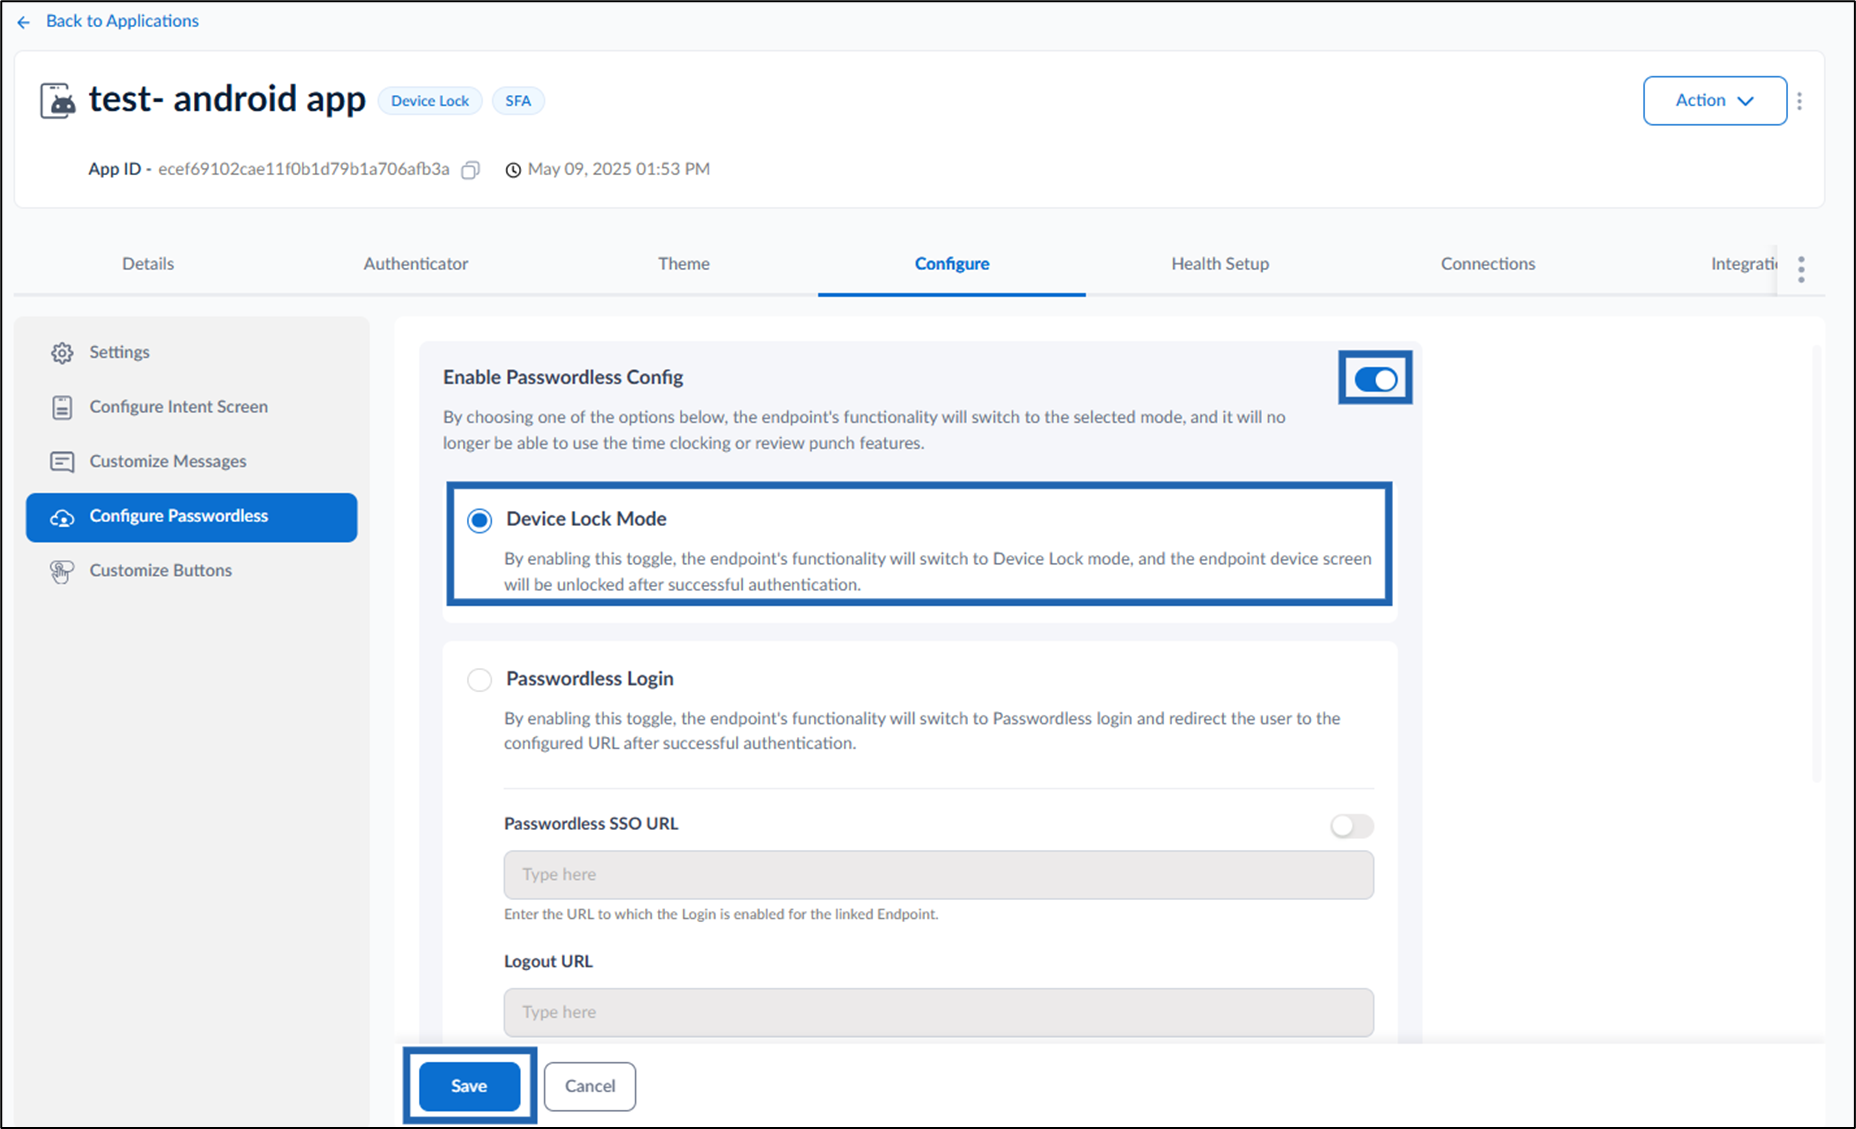Screen dimensions: 1856x1129
Task: Click the Passwordless SSO URL input field
Action: 939,875
